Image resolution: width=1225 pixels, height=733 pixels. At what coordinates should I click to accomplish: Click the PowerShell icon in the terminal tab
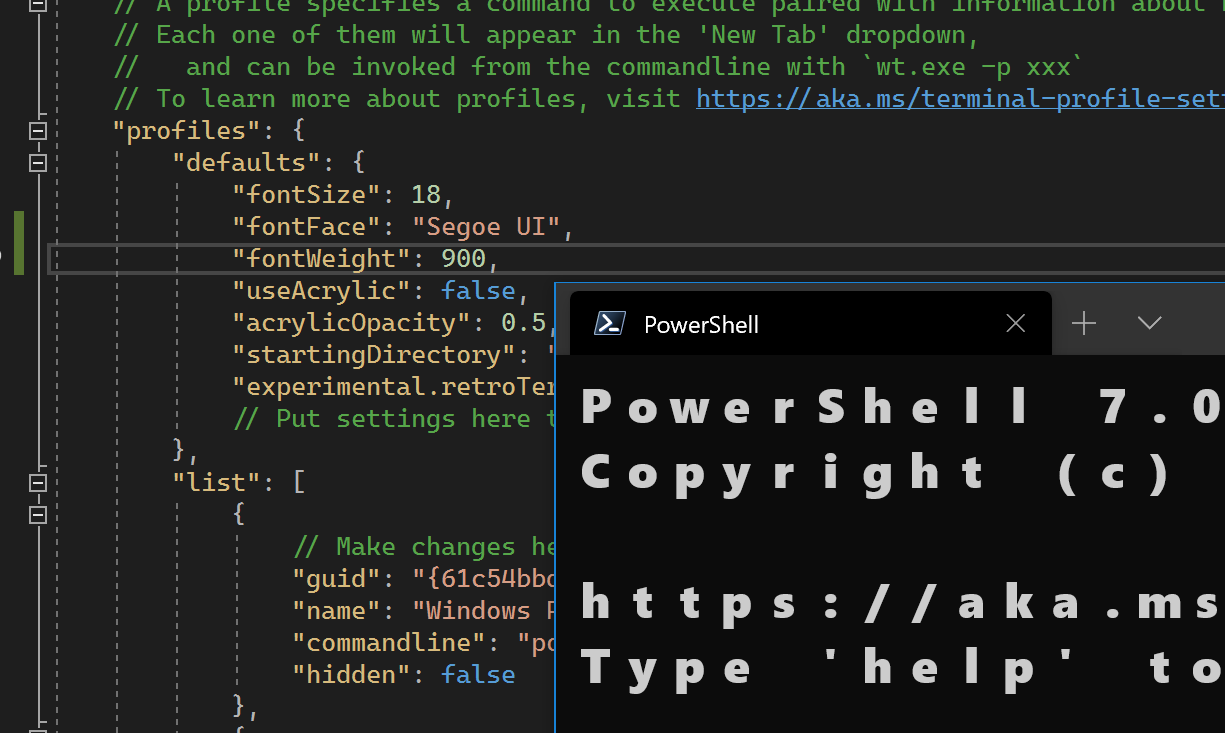tap(610, 324)
